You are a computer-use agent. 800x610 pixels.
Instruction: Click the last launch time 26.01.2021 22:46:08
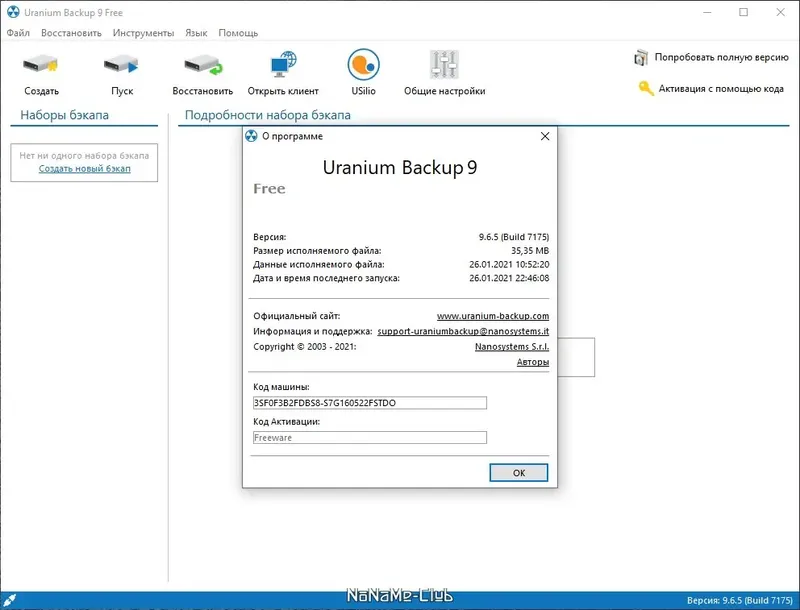pos(509,278)
